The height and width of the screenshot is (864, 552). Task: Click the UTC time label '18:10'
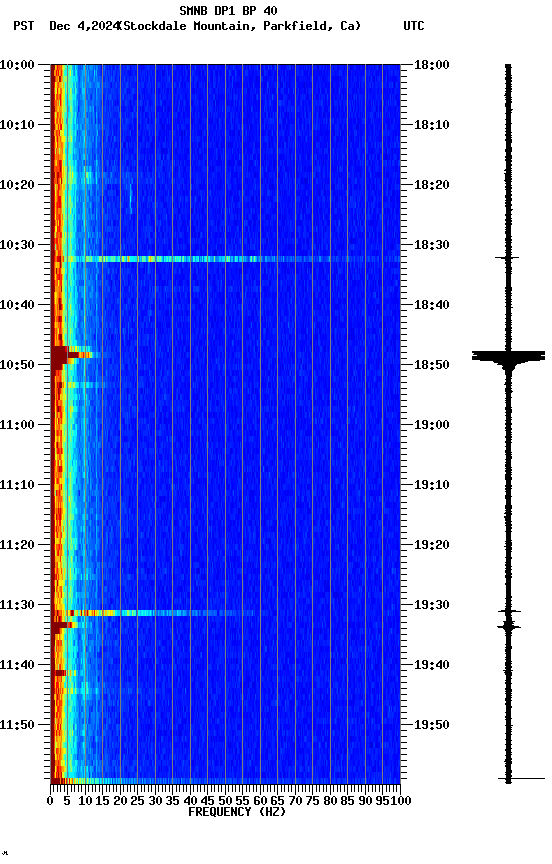pyautogui.click(x=432, y=125)
